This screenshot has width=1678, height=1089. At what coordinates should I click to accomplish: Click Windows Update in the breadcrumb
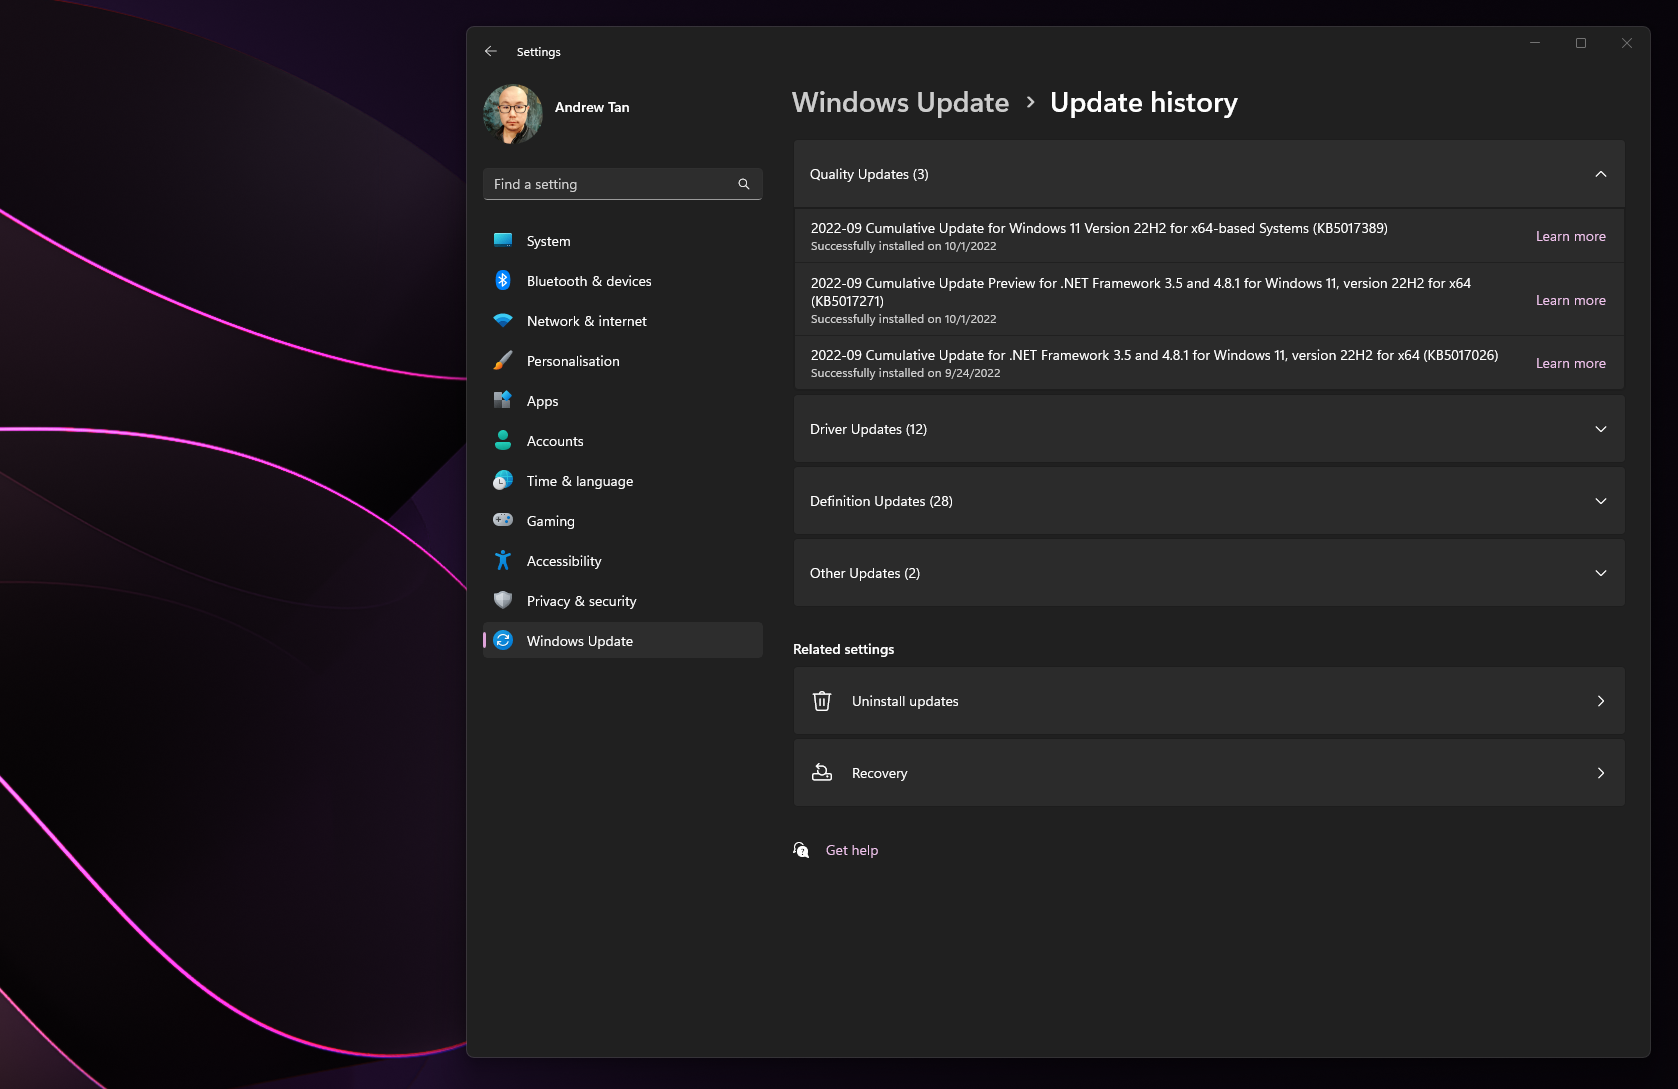pos(900,103)
